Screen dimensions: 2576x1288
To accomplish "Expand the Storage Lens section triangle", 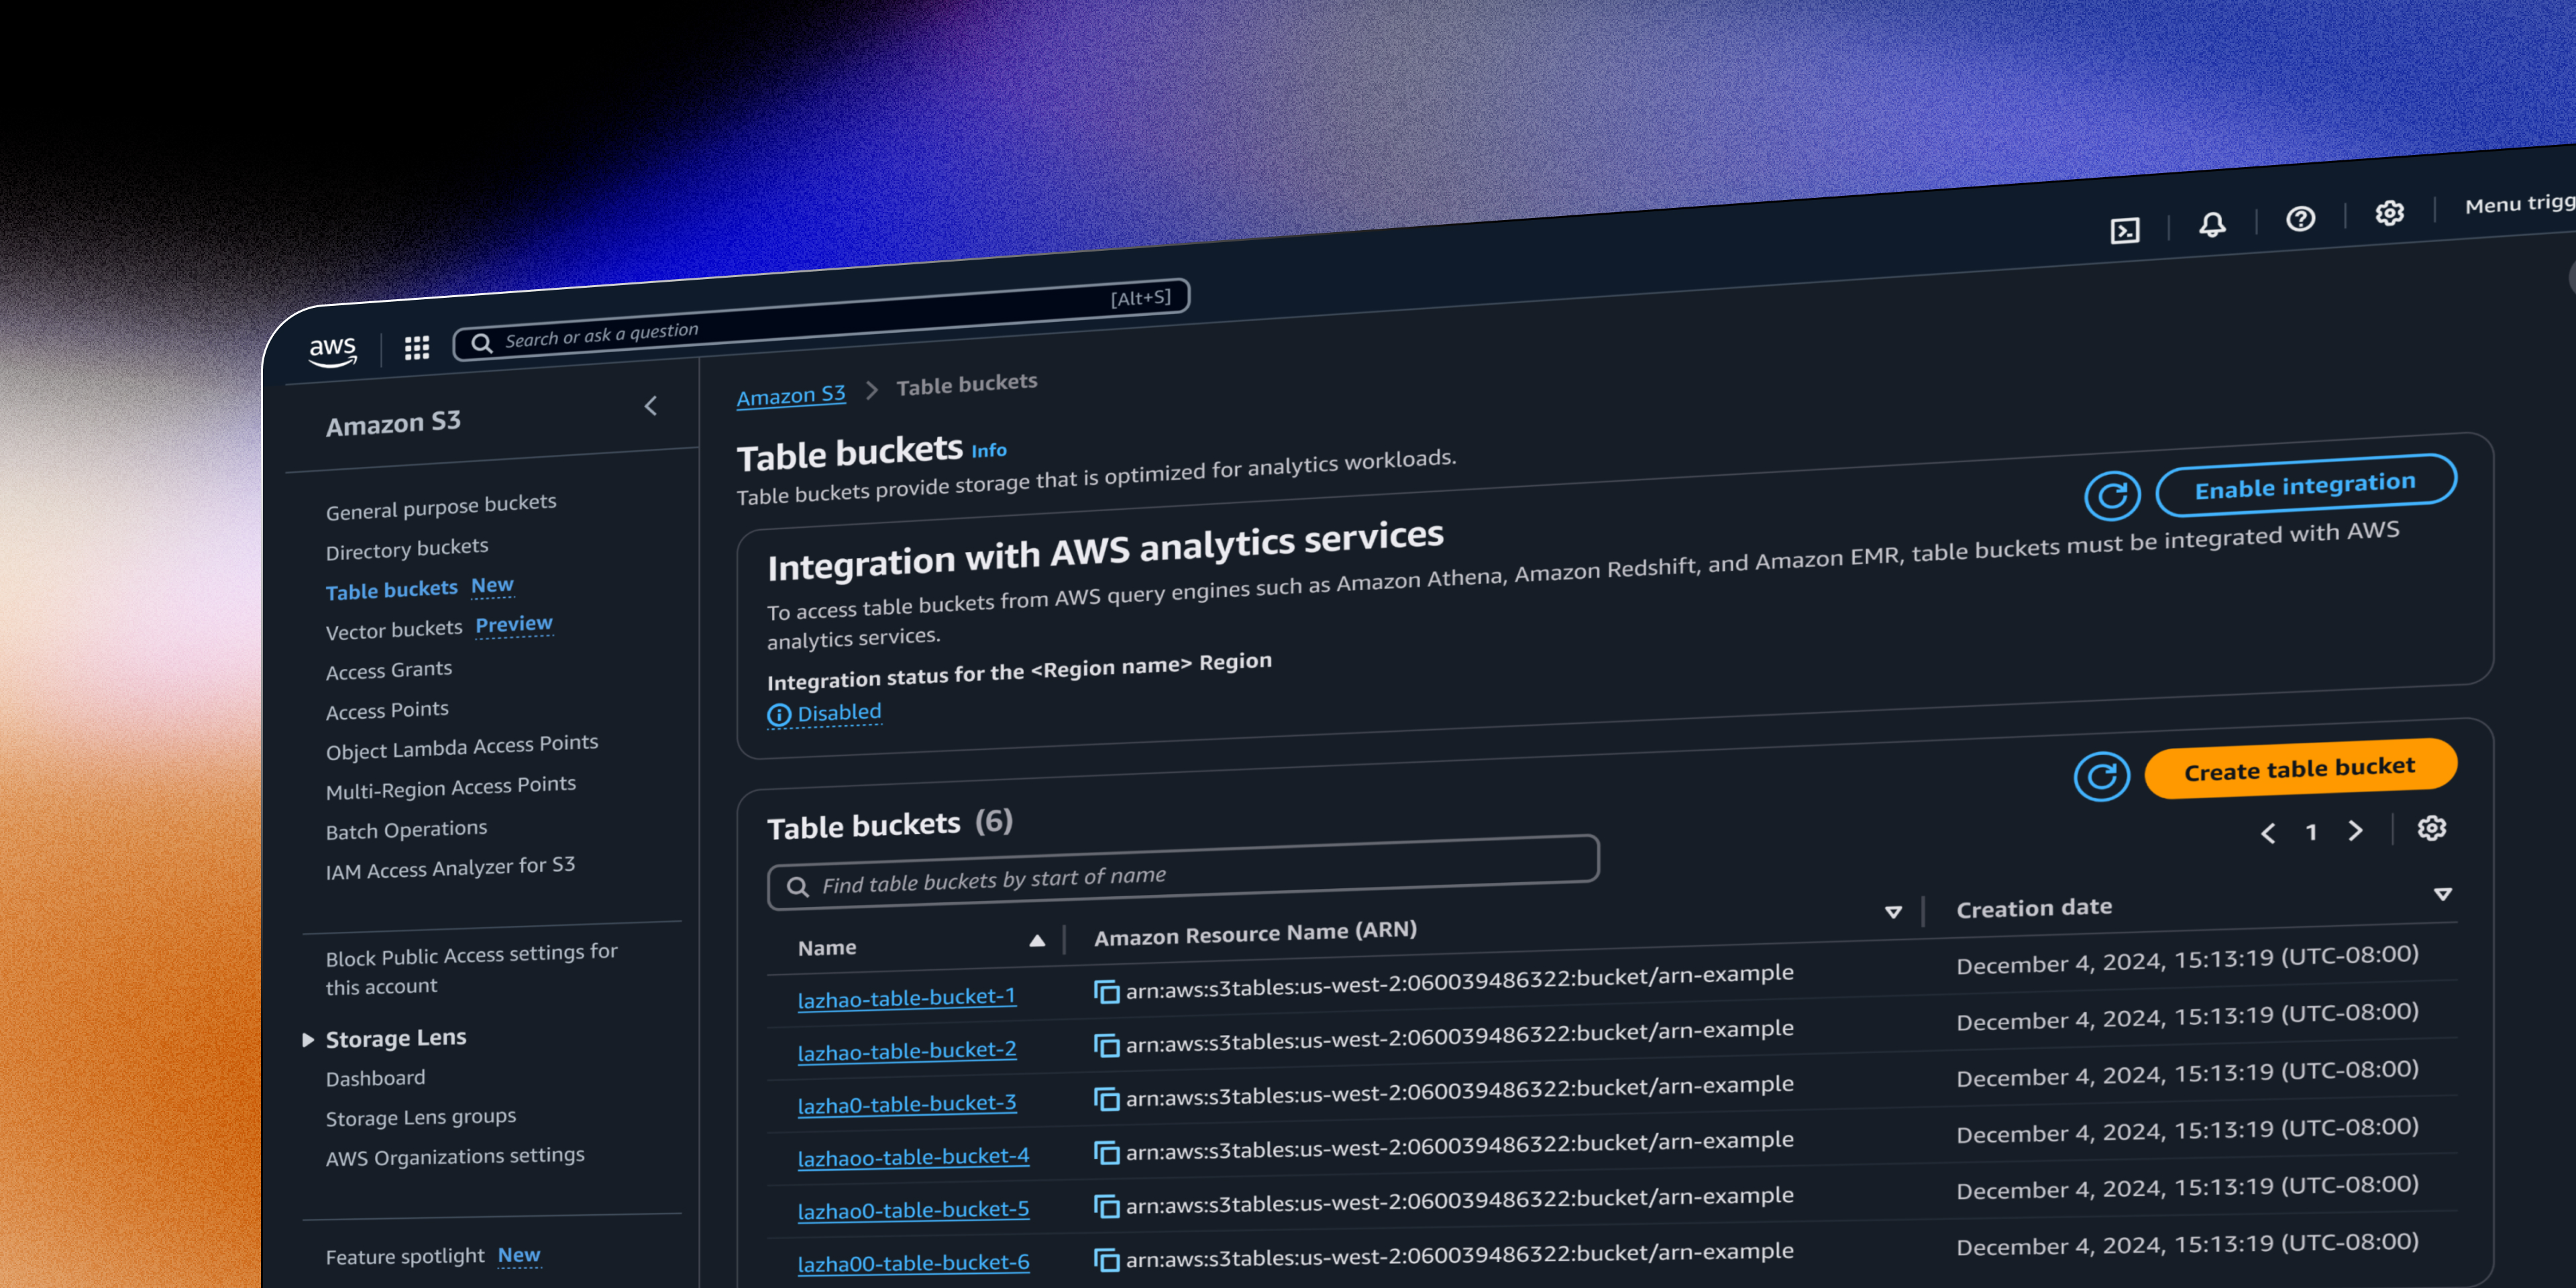I will (x=308, y=1040).
